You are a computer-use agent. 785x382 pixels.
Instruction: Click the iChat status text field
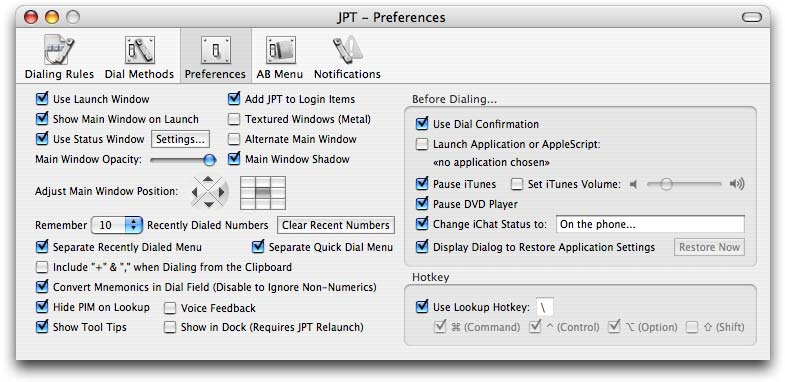pos(650,224)
